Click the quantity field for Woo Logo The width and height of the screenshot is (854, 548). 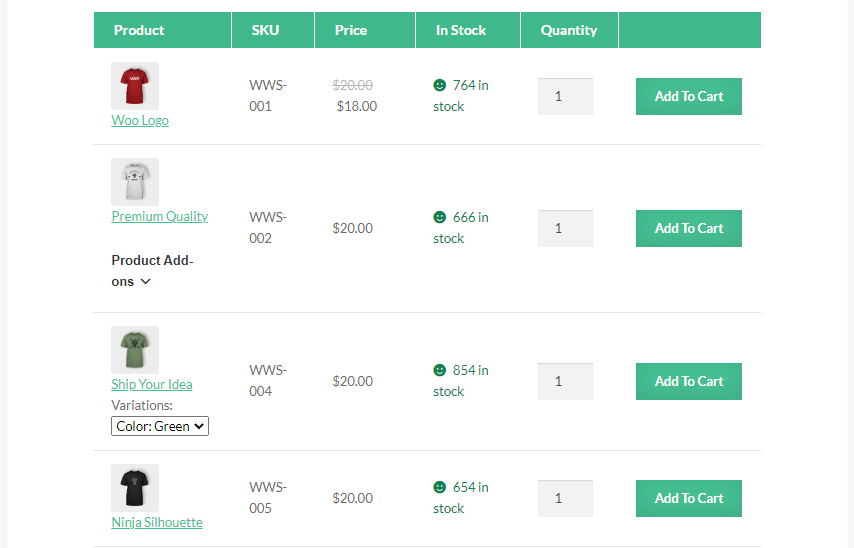coord(565,96)
